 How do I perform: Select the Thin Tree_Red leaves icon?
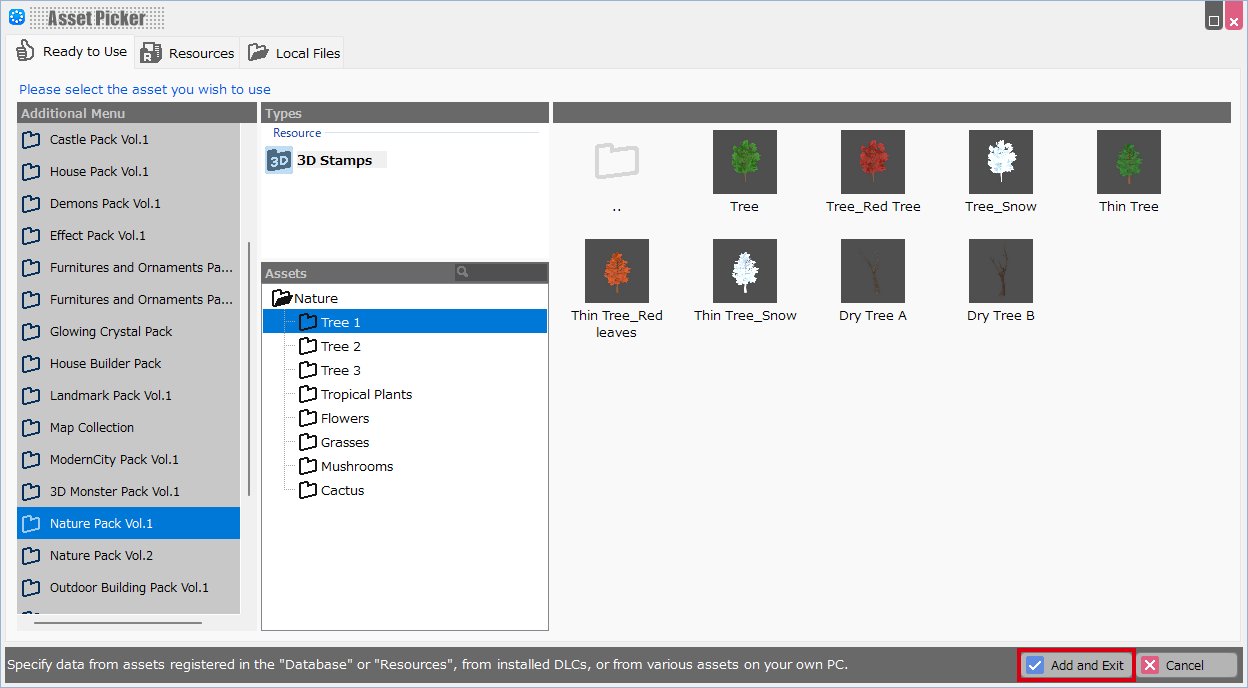pos(616,271)
